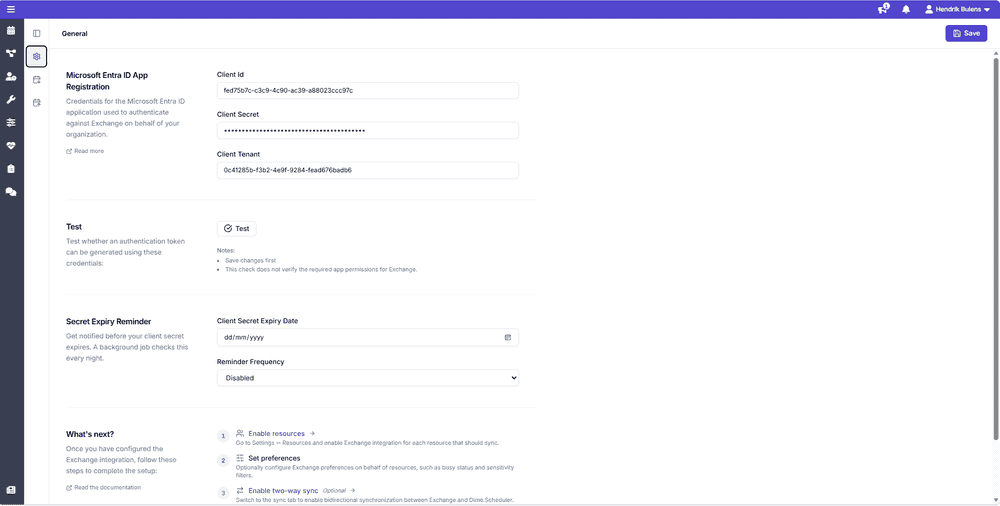Click the vertical page scrollbar

(x=995, y=248)
